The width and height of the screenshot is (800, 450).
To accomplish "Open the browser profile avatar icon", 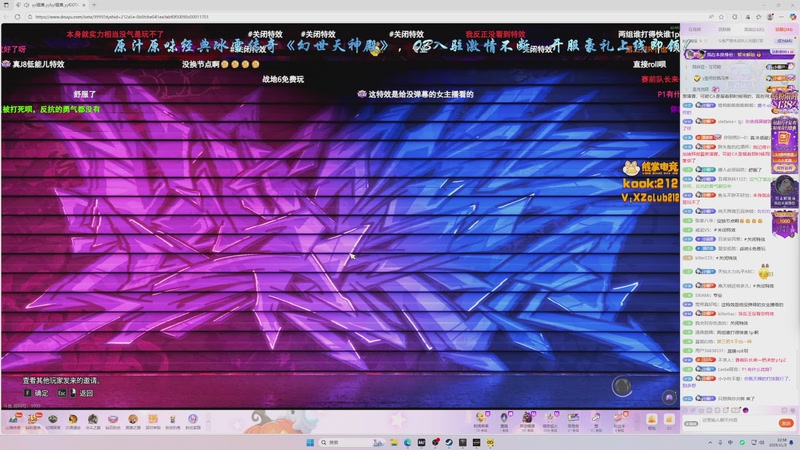I will pos(770,17).
